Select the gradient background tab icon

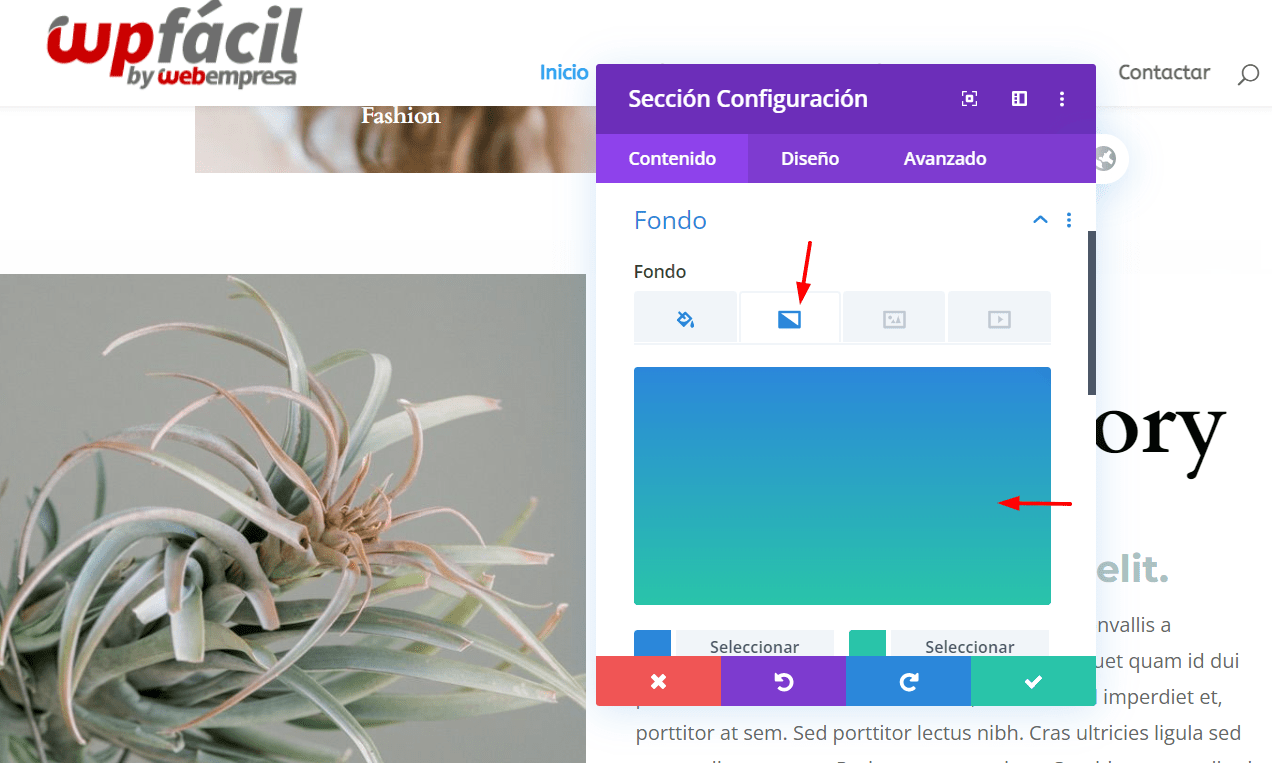790,319
